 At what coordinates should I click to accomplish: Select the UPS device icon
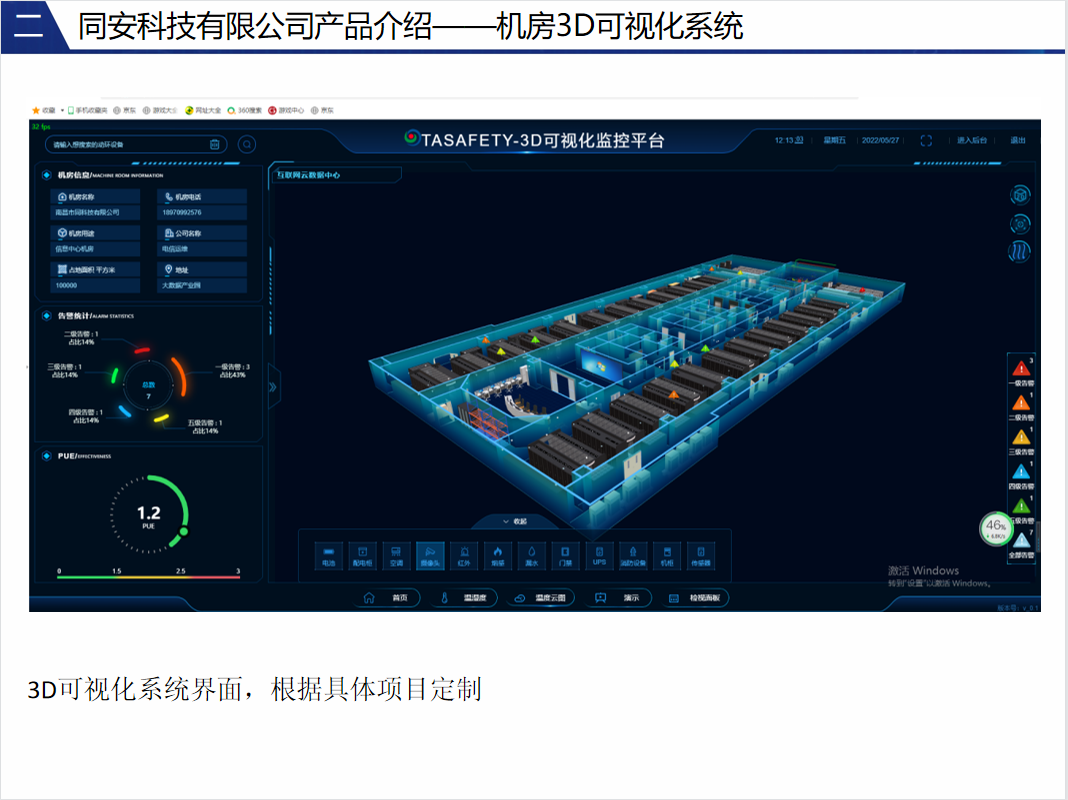(x=599, y=555)
